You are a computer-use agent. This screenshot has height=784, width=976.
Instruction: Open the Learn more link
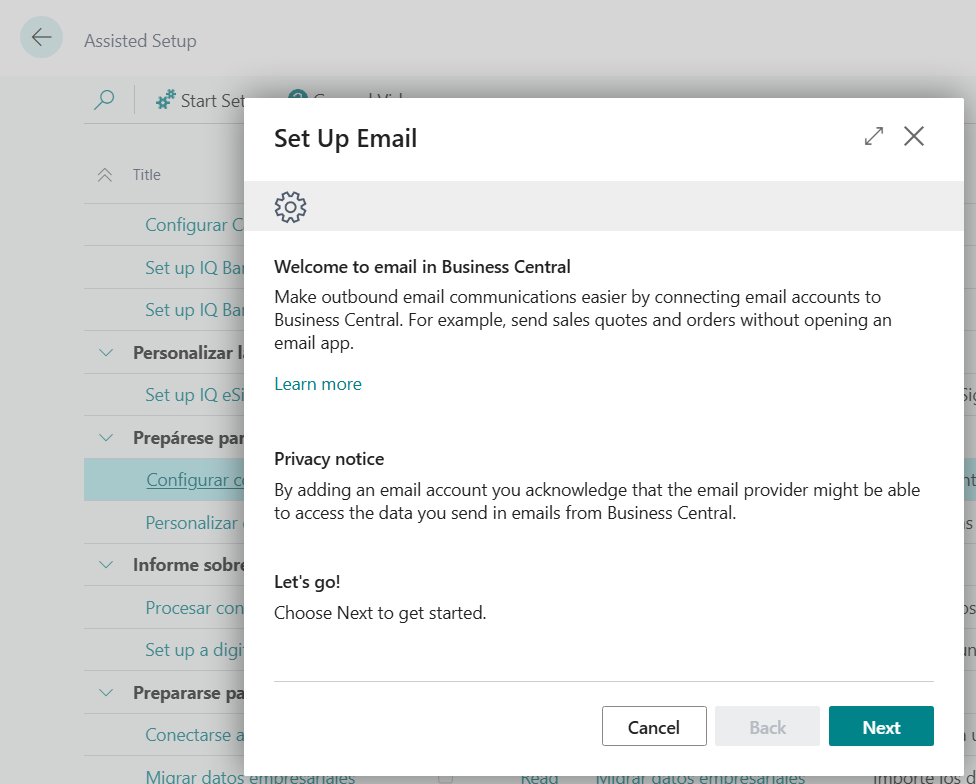click(x=318, y=384)
